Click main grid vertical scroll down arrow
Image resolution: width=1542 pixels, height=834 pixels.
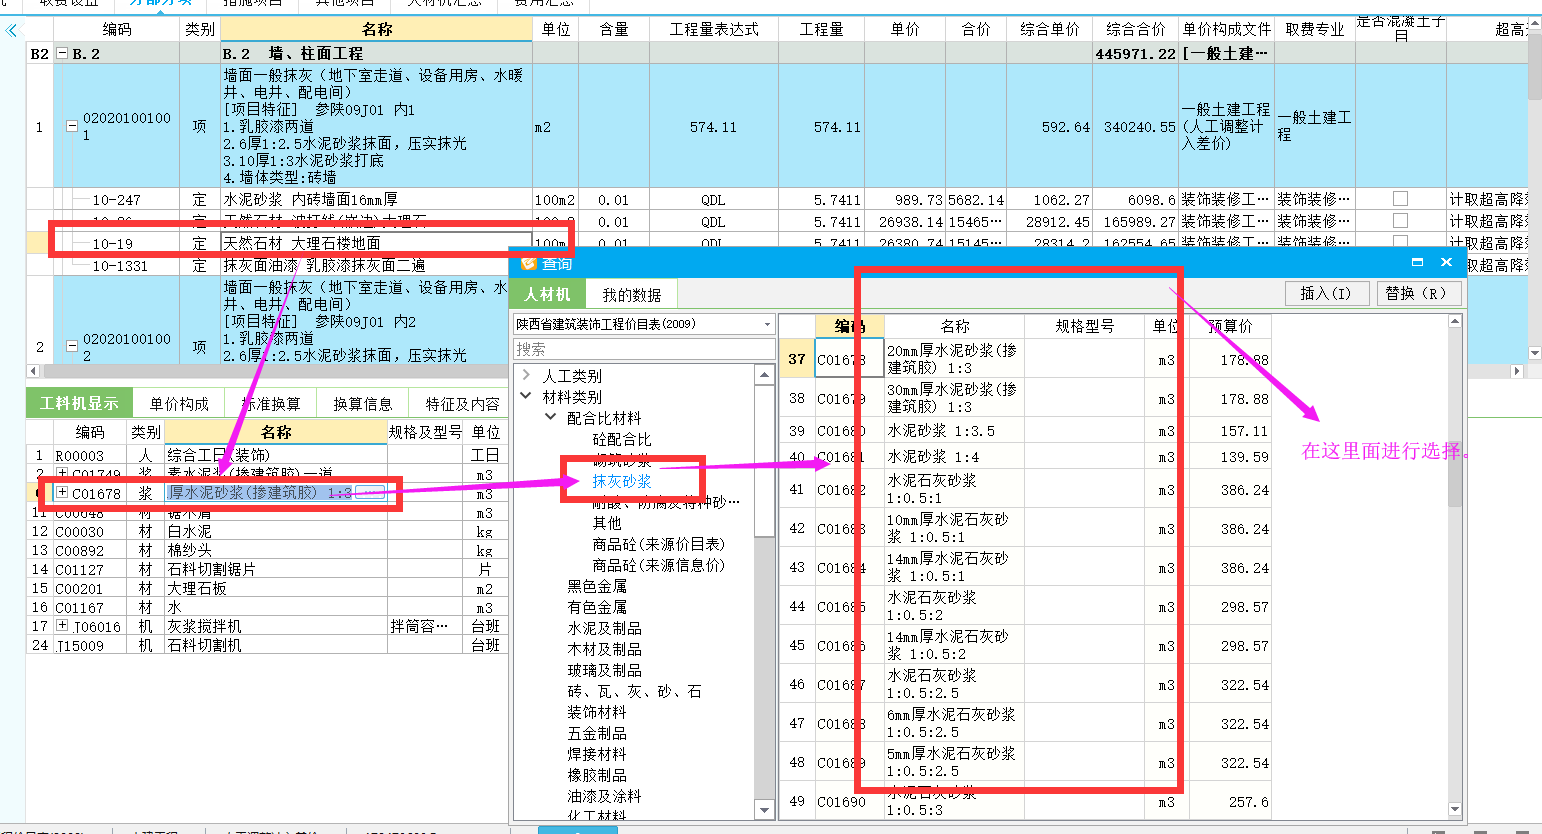(1535, 353)
